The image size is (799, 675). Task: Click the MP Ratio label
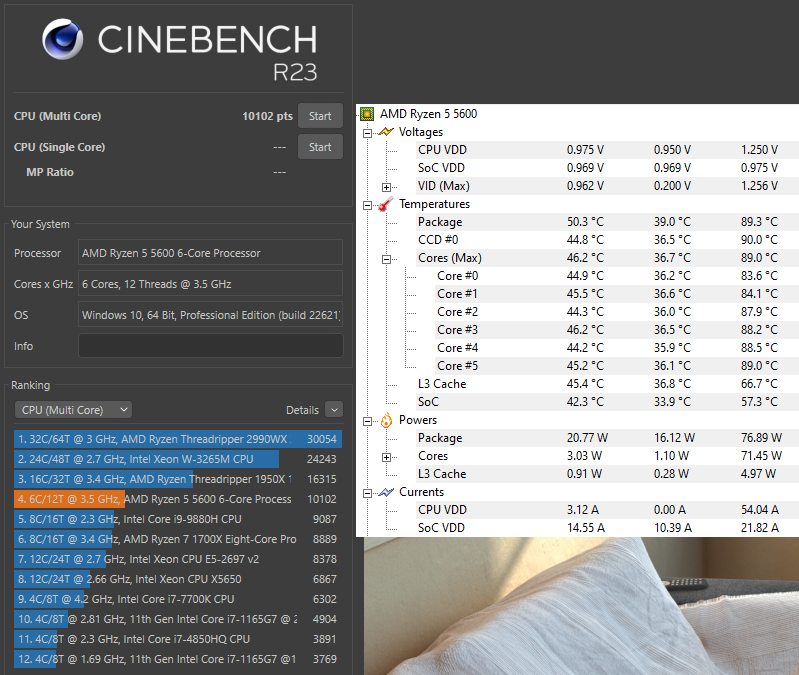[50, 172]
